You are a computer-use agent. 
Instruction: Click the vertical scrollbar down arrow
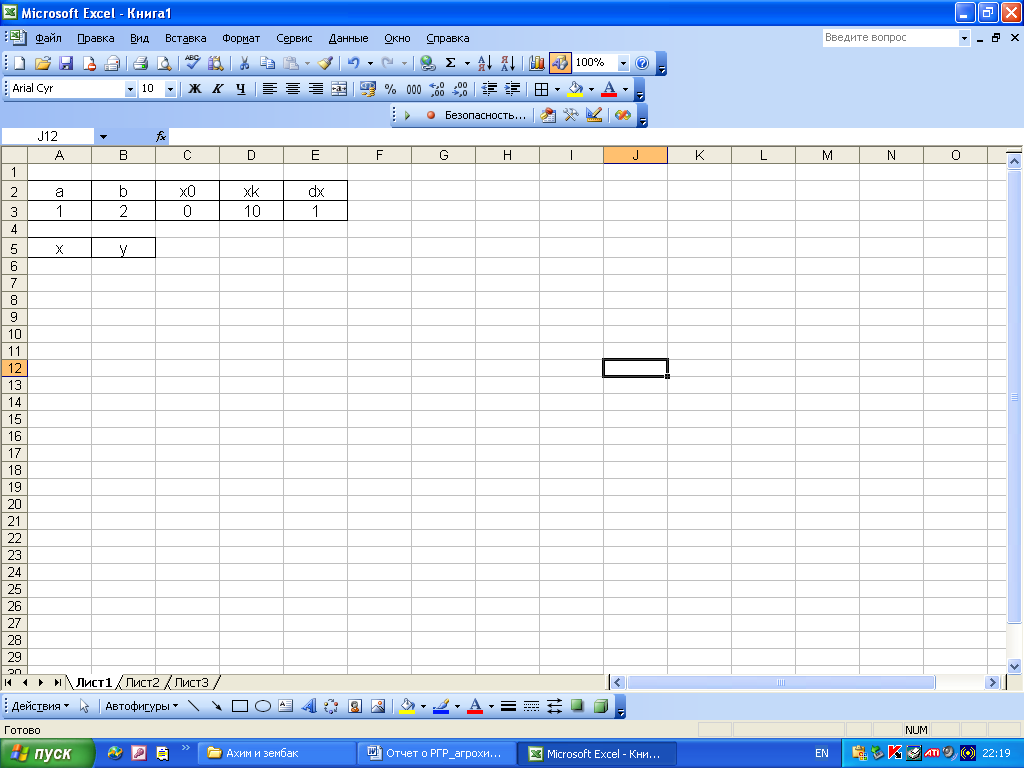[x=1014, y=666]
